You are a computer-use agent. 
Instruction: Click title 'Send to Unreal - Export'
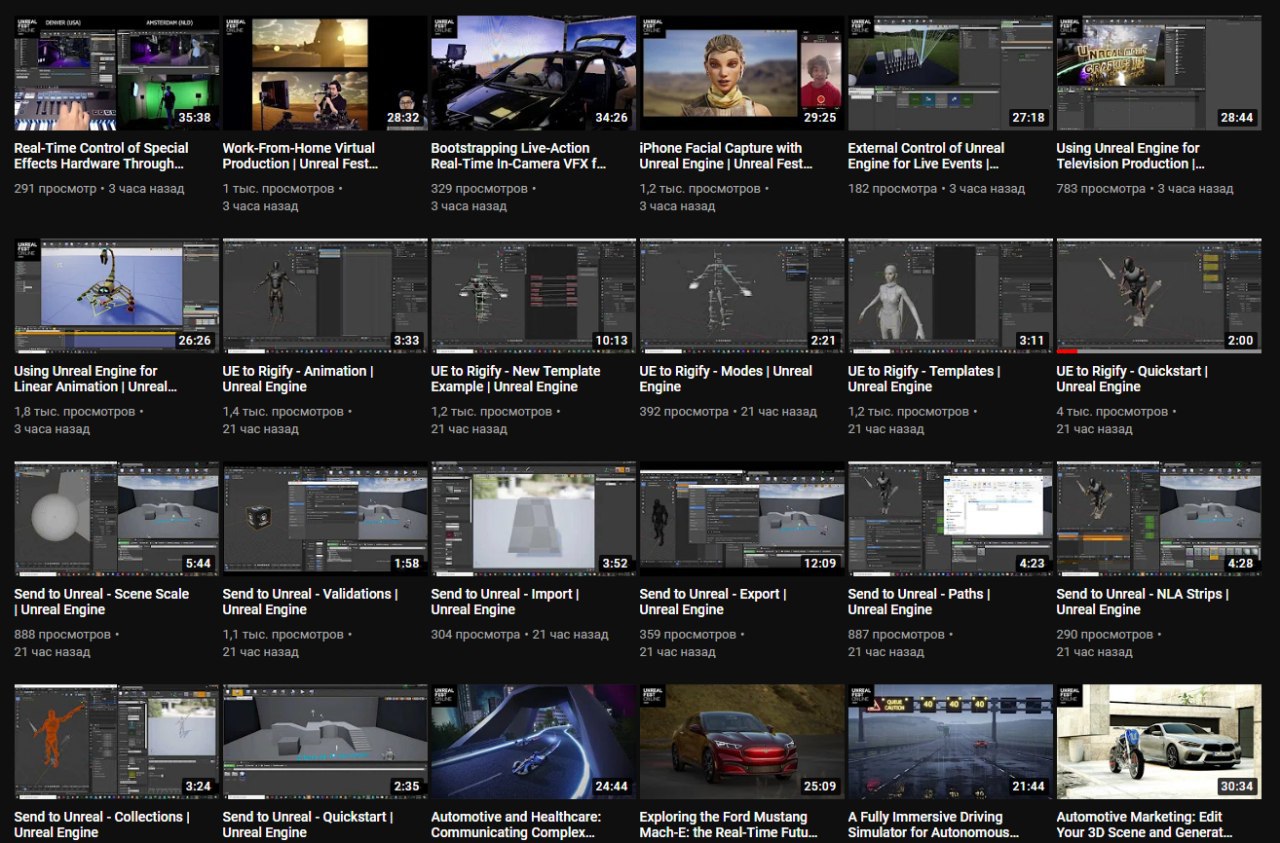coord(713,602)
